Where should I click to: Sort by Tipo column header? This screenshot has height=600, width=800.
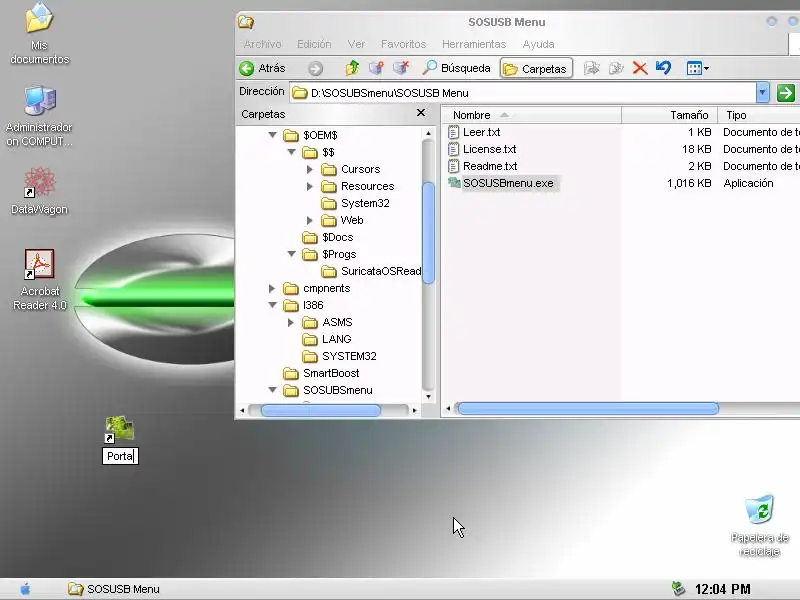click(759, 115)
